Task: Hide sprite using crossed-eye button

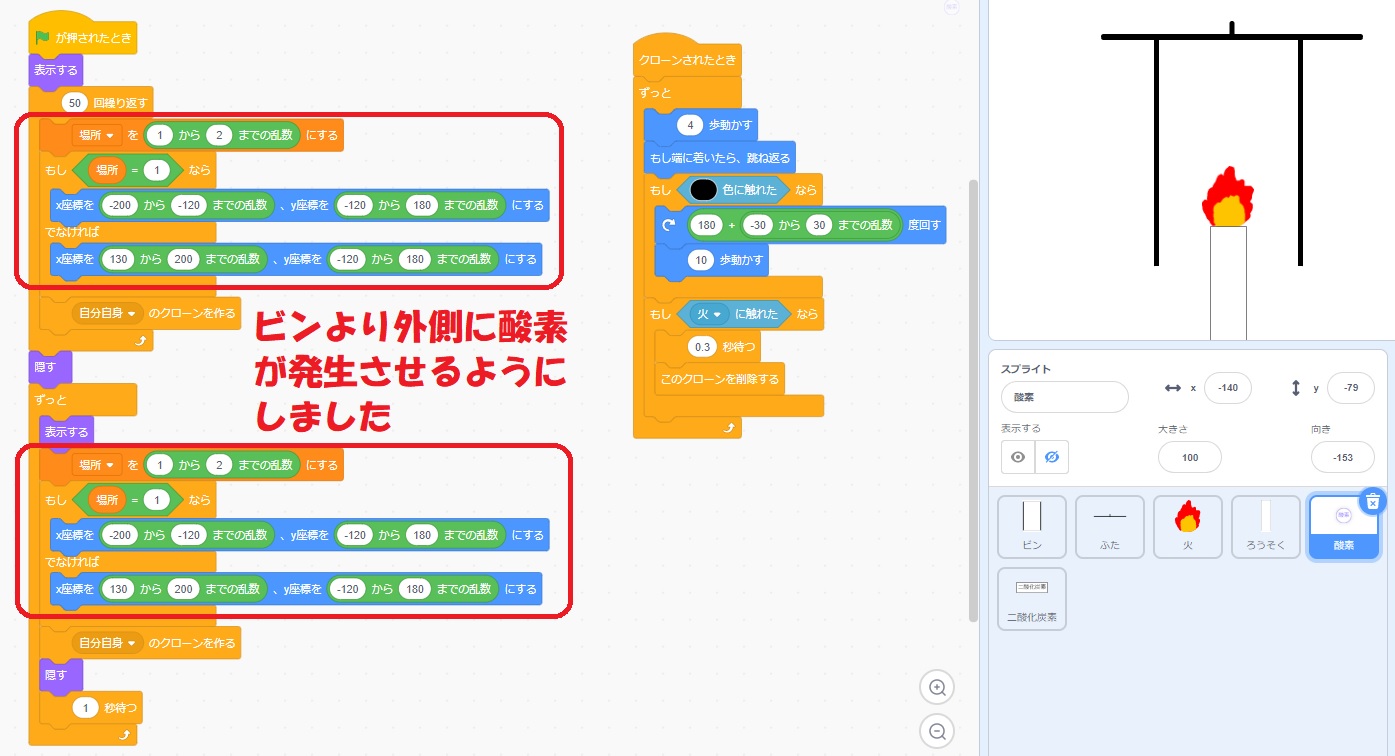Action: [x=1052, y=457]
